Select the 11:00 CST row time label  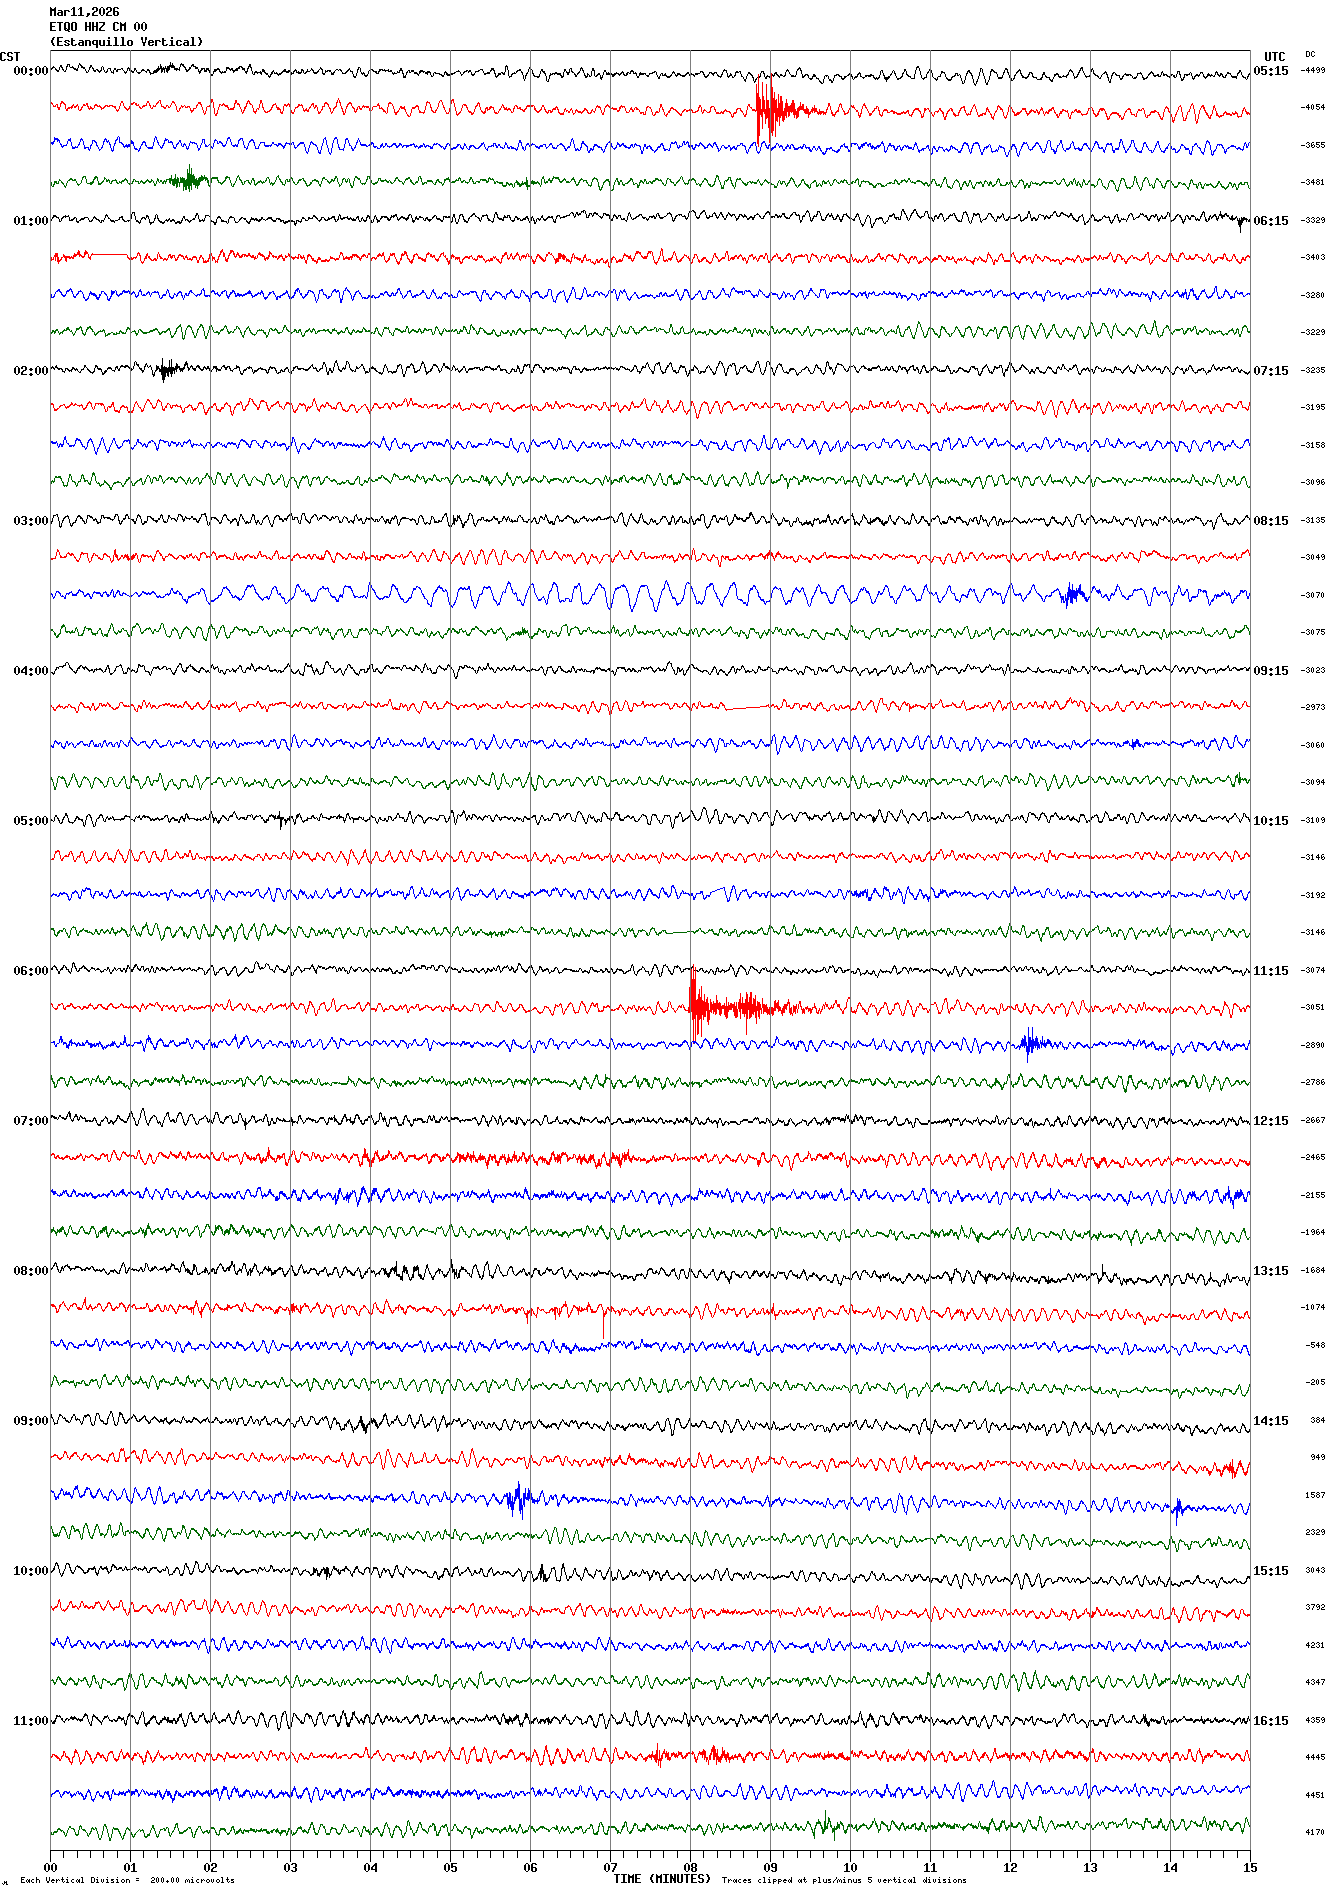pos(30,1721)
